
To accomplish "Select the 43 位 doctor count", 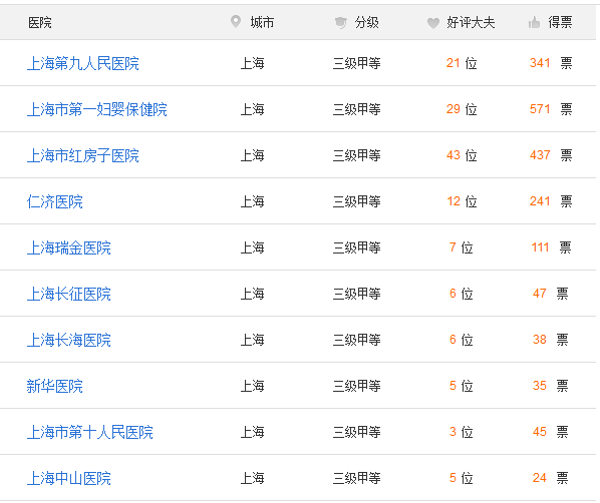I will [x=461, y=155].
